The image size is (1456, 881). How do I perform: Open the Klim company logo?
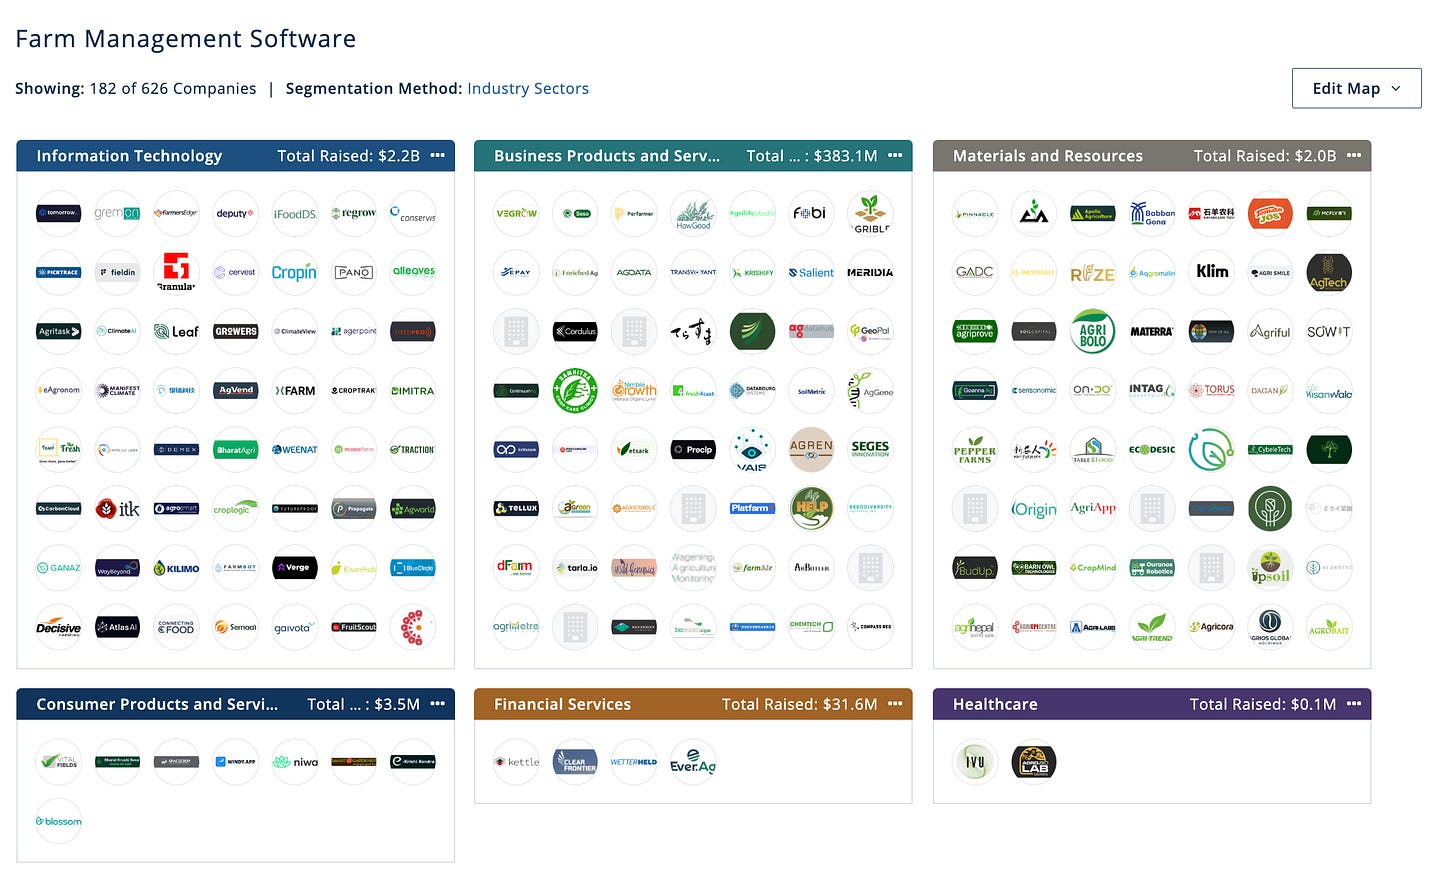tap(1211, 272)
